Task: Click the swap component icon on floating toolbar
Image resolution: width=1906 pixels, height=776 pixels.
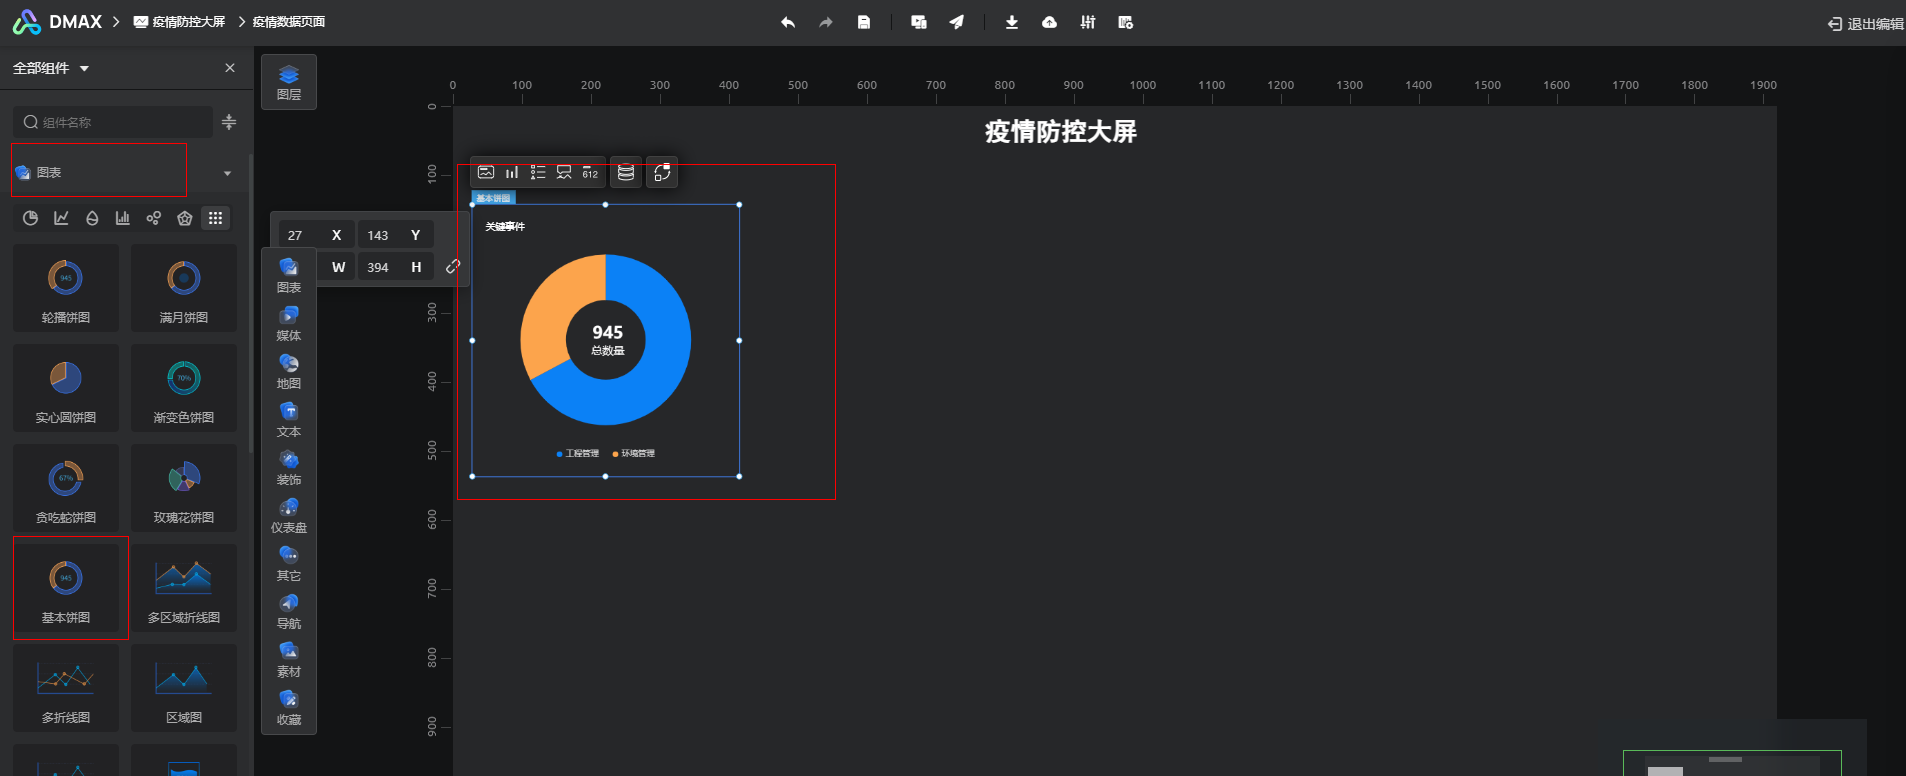Action: [662, 172]
